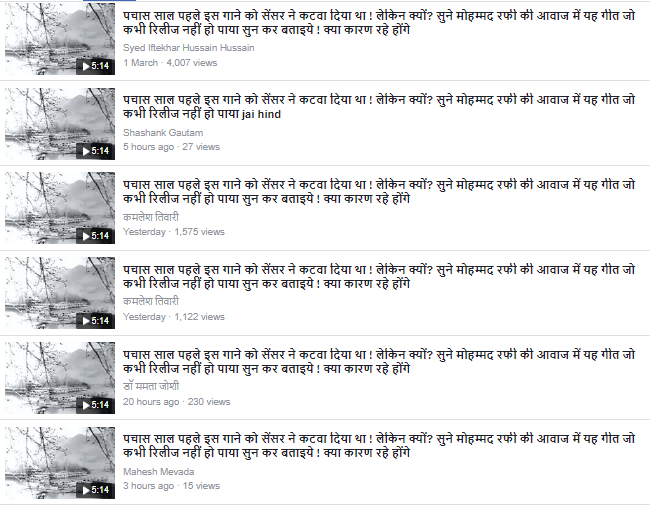Open कमलेश तिवारी profile on 1,122 views video
The image size is (650, 505).
151,301
